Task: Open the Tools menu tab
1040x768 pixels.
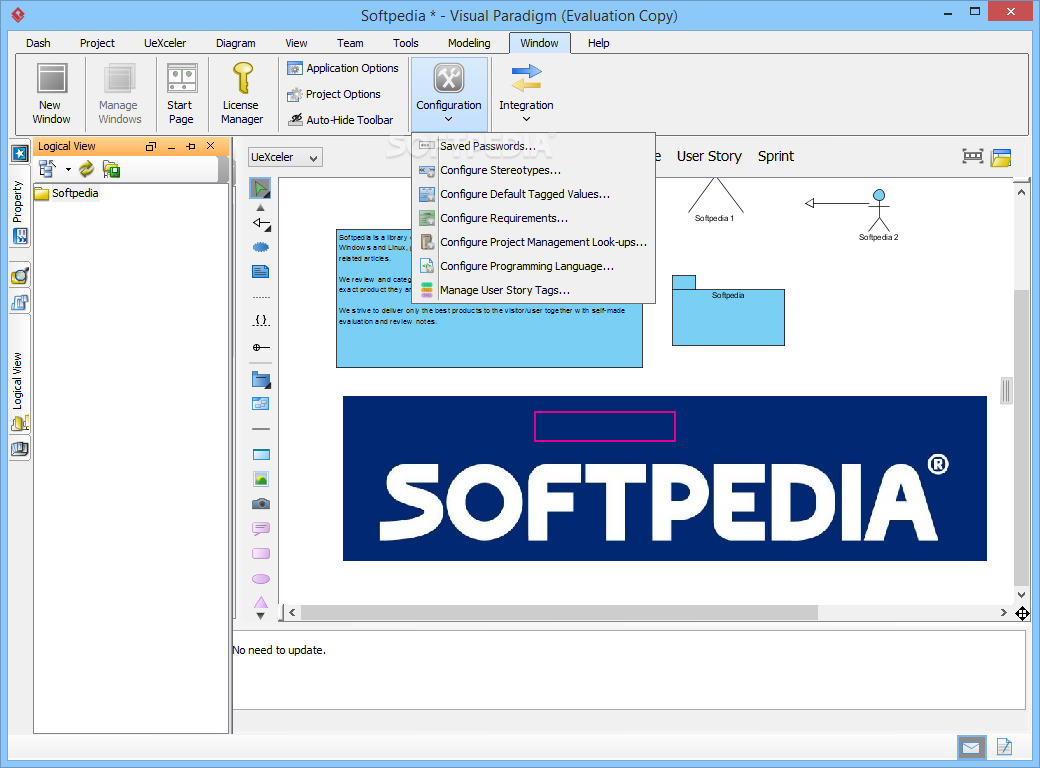Action: pyautogui.click(x=406, y=43)
